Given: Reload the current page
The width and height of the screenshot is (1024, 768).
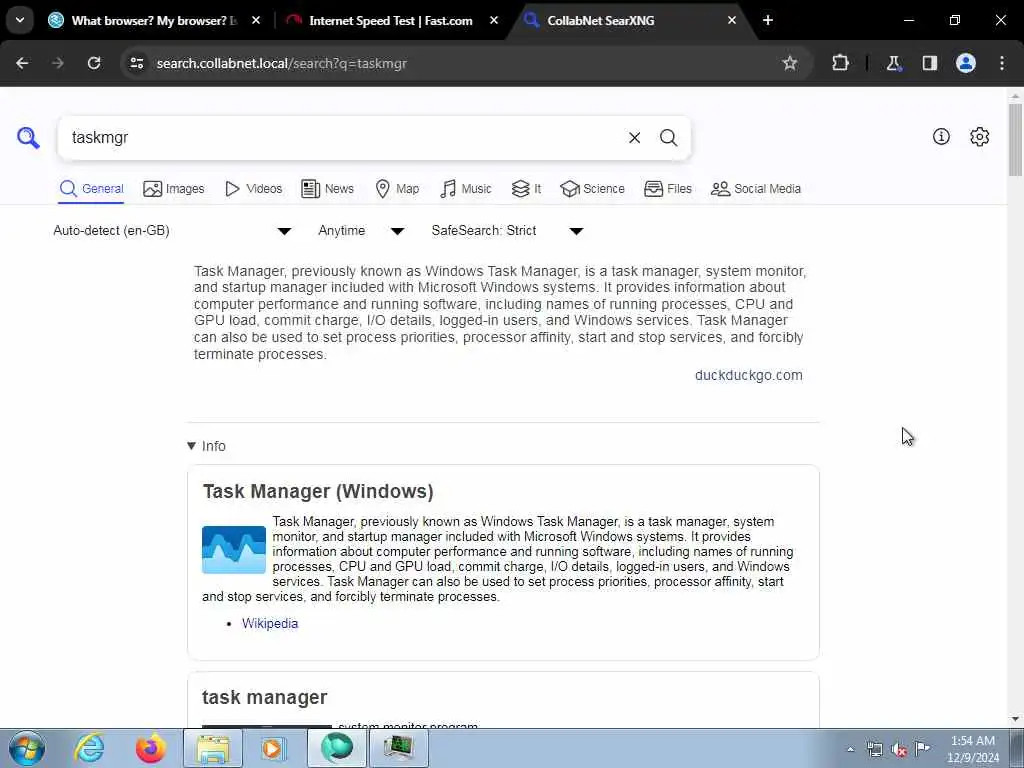Looking at the screenshot, I should tap(94, 63).
